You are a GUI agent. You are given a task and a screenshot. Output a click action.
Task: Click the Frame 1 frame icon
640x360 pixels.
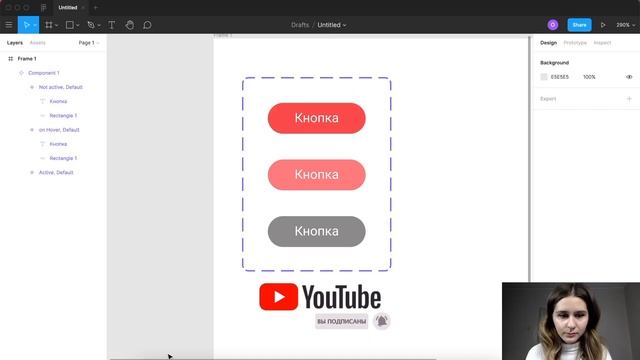click(x=11, y=59)
